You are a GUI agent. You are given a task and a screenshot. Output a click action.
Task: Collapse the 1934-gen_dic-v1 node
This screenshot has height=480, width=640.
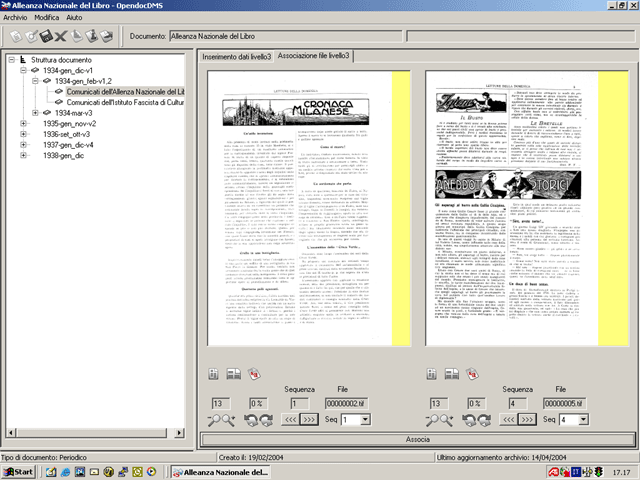click(24, 70)
